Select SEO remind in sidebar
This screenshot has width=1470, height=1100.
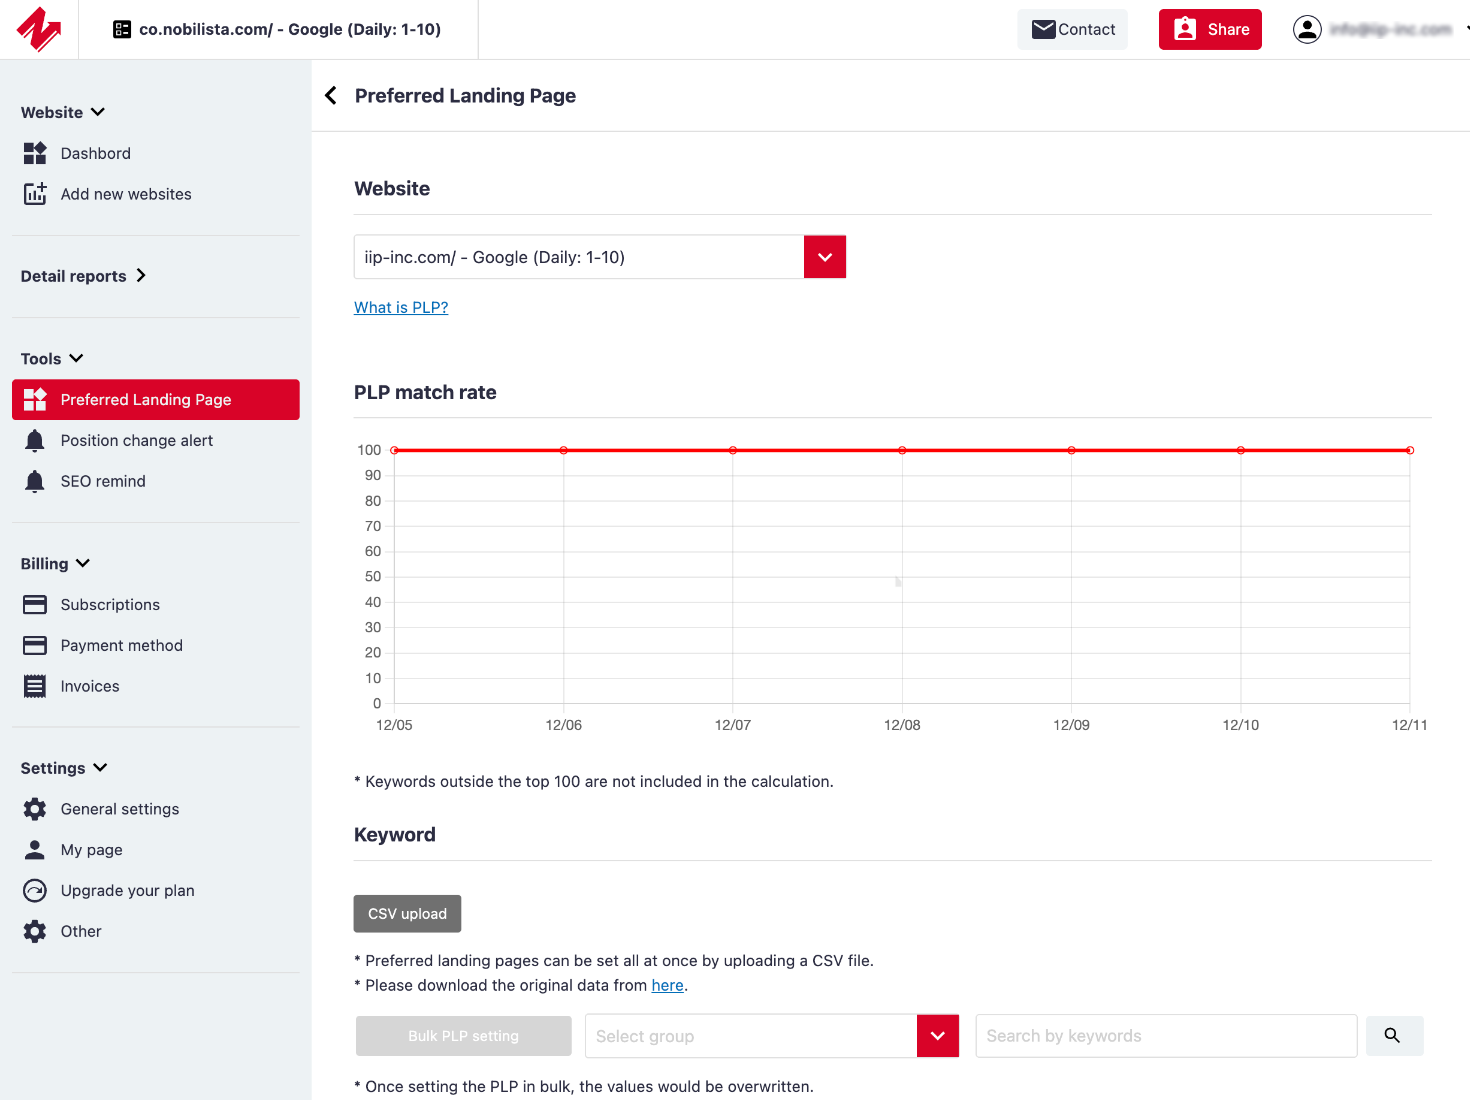pyautogui.click(x=102, y=482)
